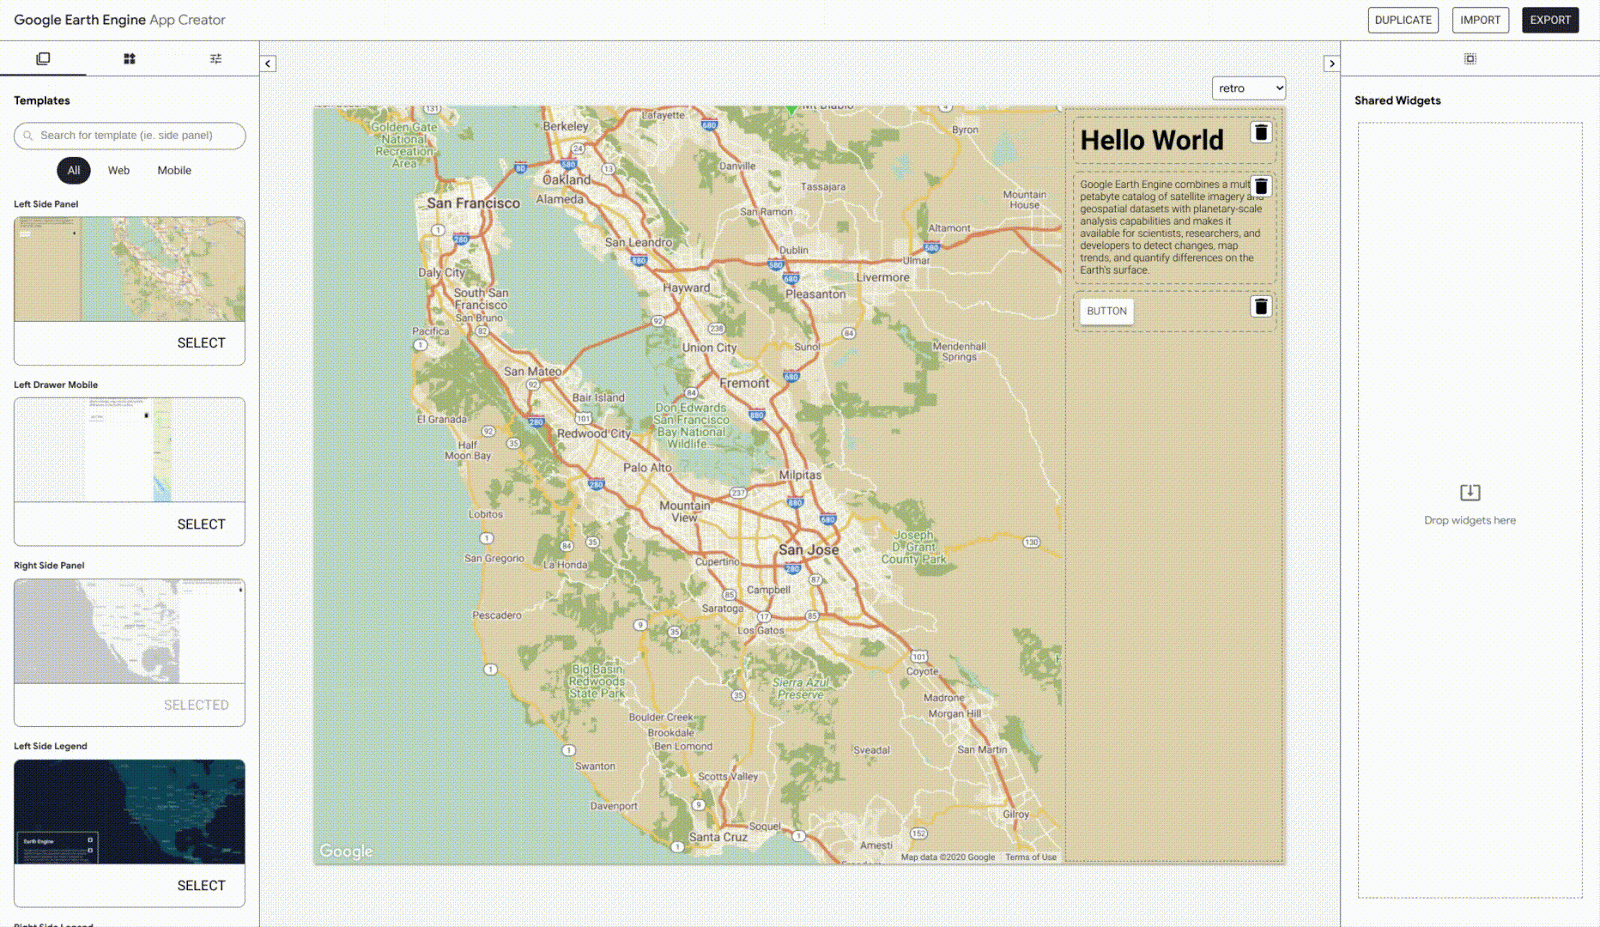Click the SELECTED label of Right Side Panel
This screenshot has width=1600, height=927.
pyautogui.click(x=196, y=705)
